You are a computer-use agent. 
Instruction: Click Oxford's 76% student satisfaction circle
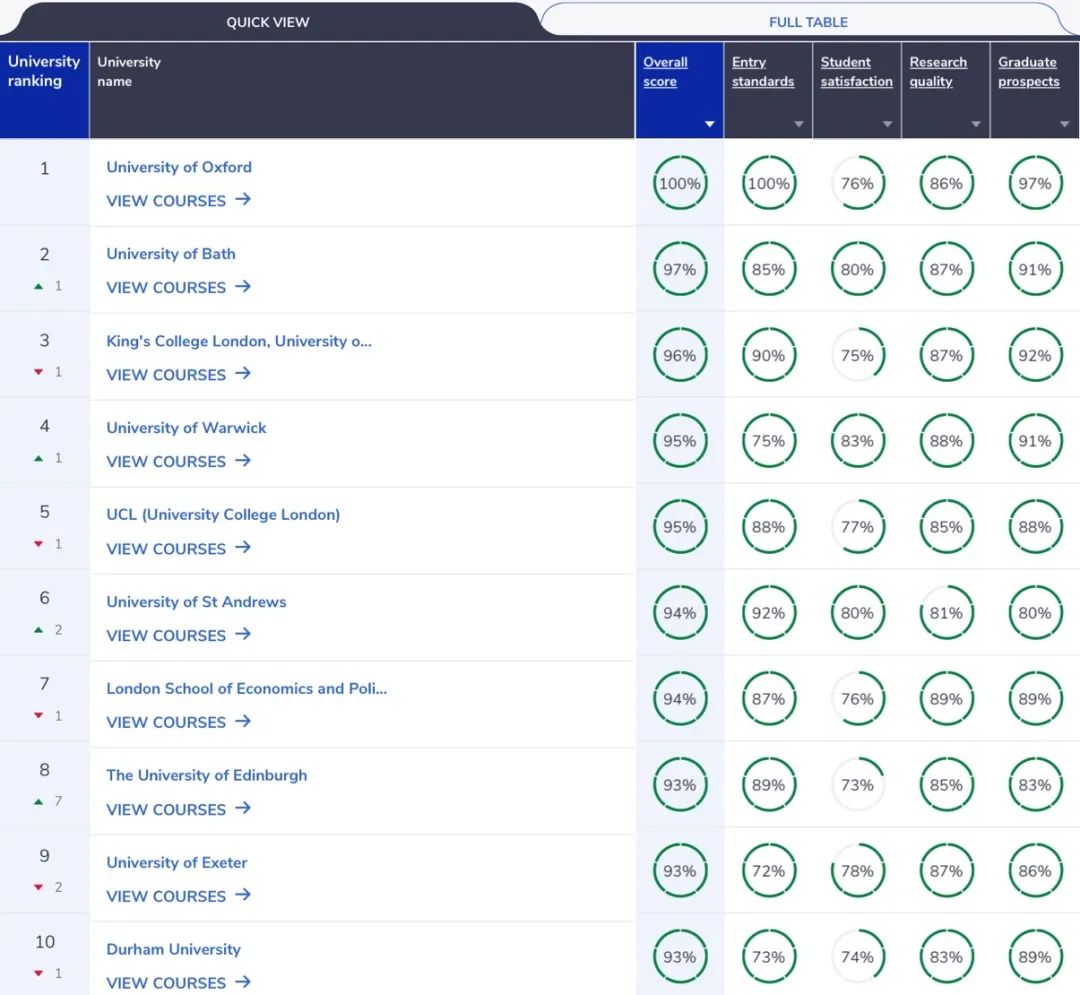click(858, 183)
